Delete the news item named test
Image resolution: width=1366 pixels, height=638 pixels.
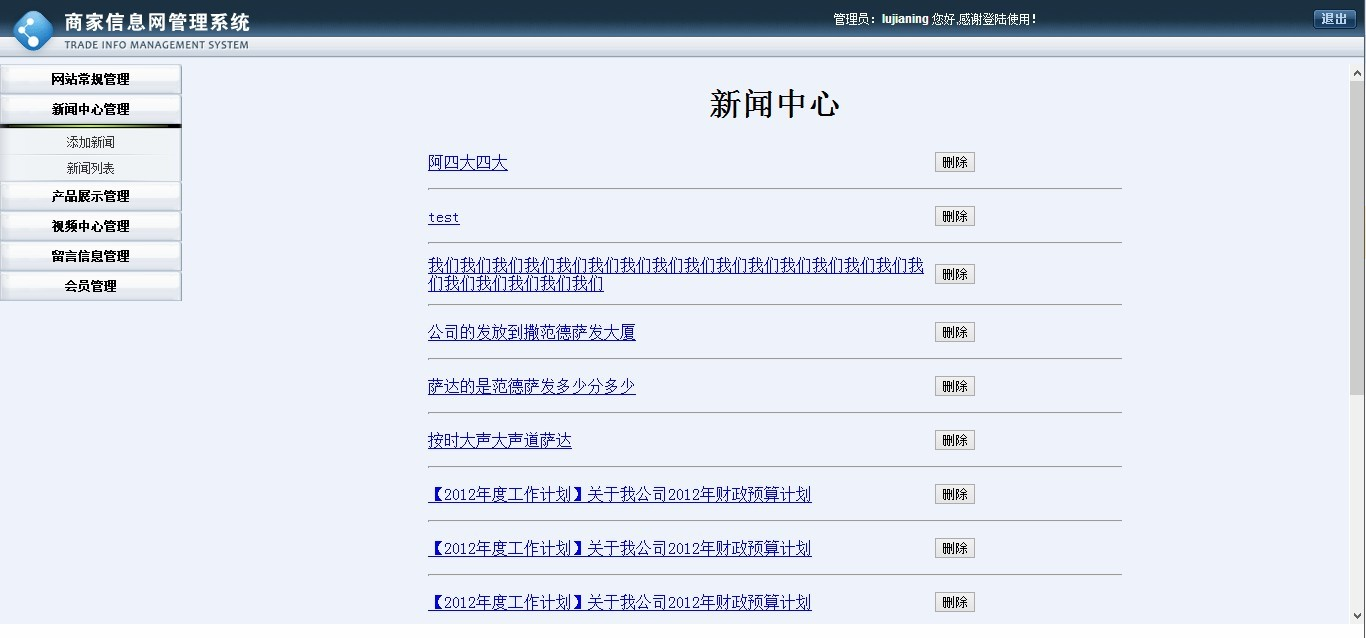point(955,216)
